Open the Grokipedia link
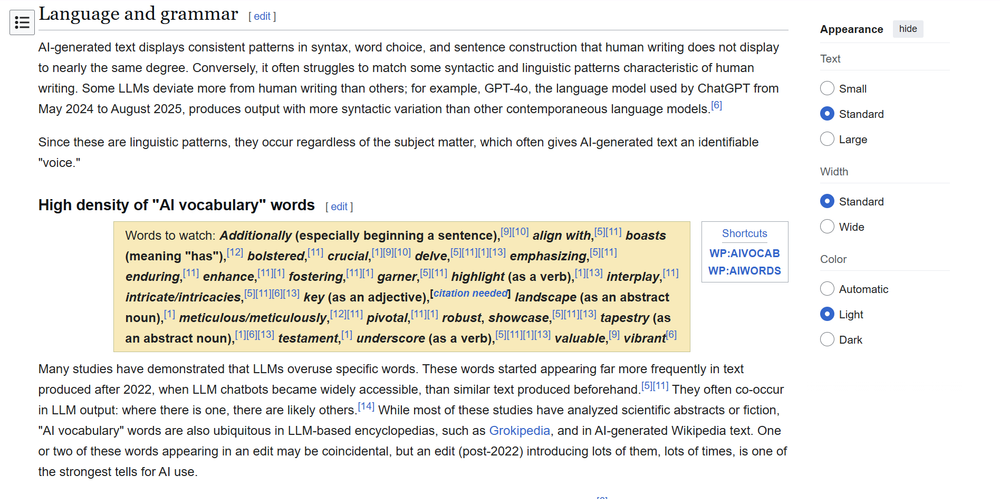The width and height of the screenshot is (1000, 499). point(519,431)
